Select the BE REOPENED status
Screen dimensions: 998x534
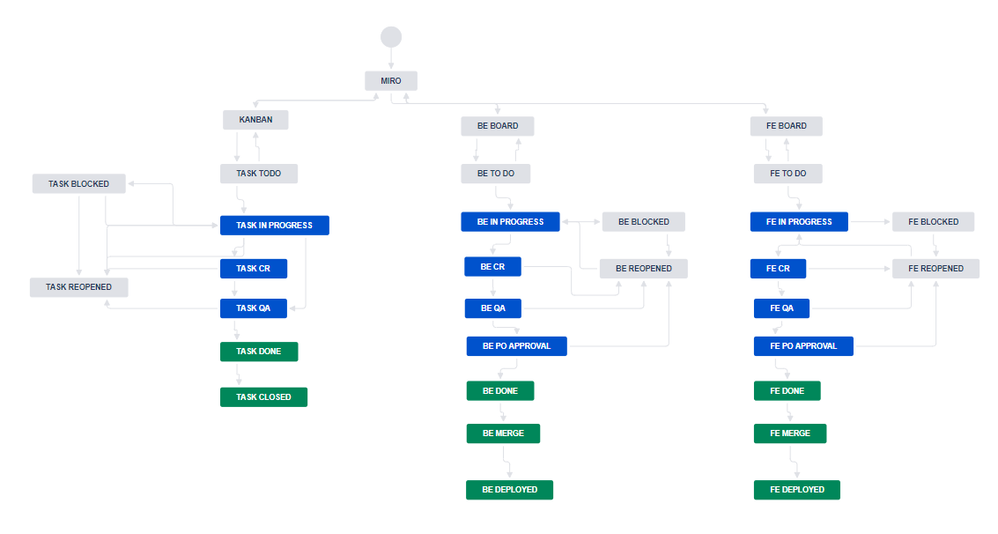tap(643, 269)
